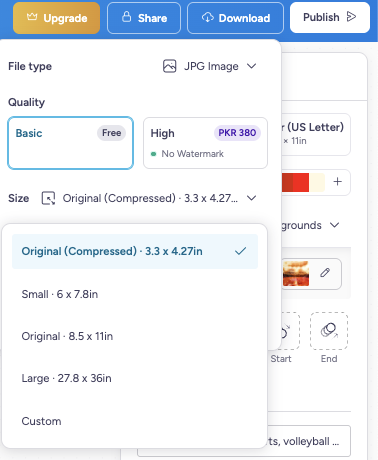Viewport: 378px width, 460px height.
Task: Click the image icon beside JPG Image
Action: click(x=169, y=66)
